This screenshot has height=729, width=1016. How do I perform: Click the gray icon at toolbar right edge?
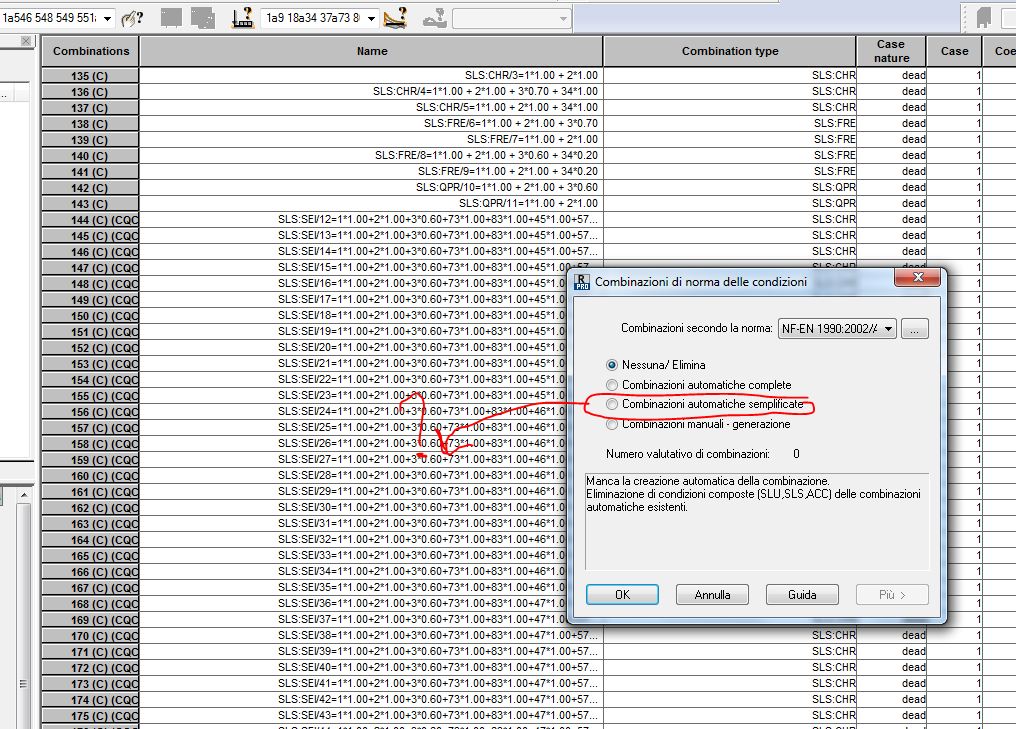[984, 17]
